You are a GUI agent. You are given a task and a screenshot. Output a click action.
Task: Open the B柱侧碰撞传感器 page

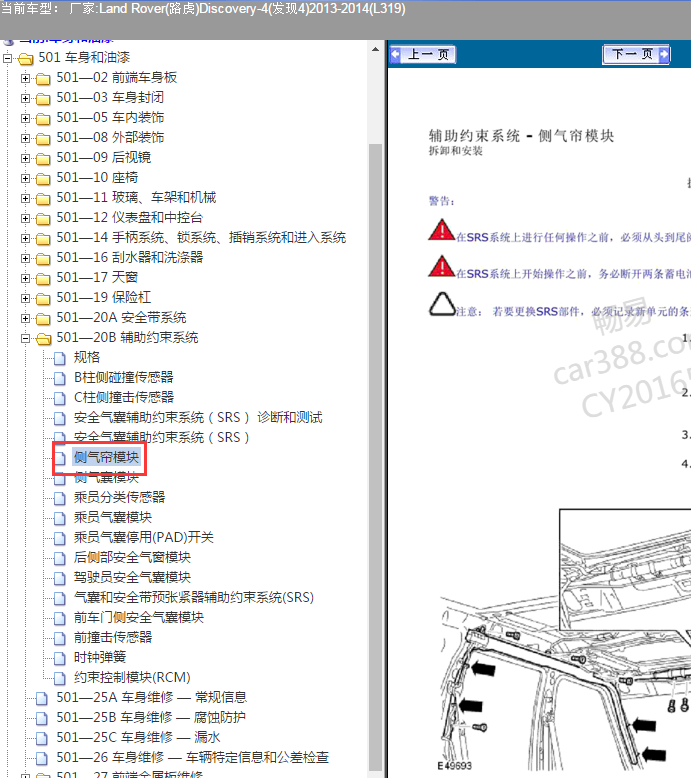point(124,378)
